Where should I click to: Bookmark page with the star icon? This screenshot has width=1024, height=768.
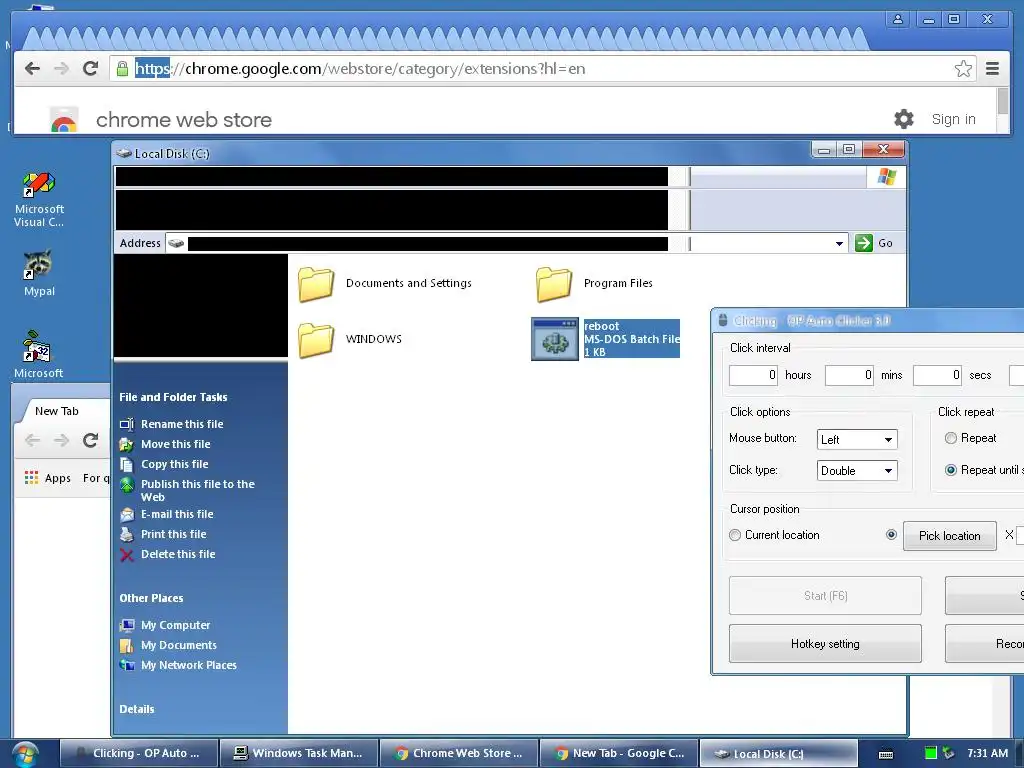963,69
